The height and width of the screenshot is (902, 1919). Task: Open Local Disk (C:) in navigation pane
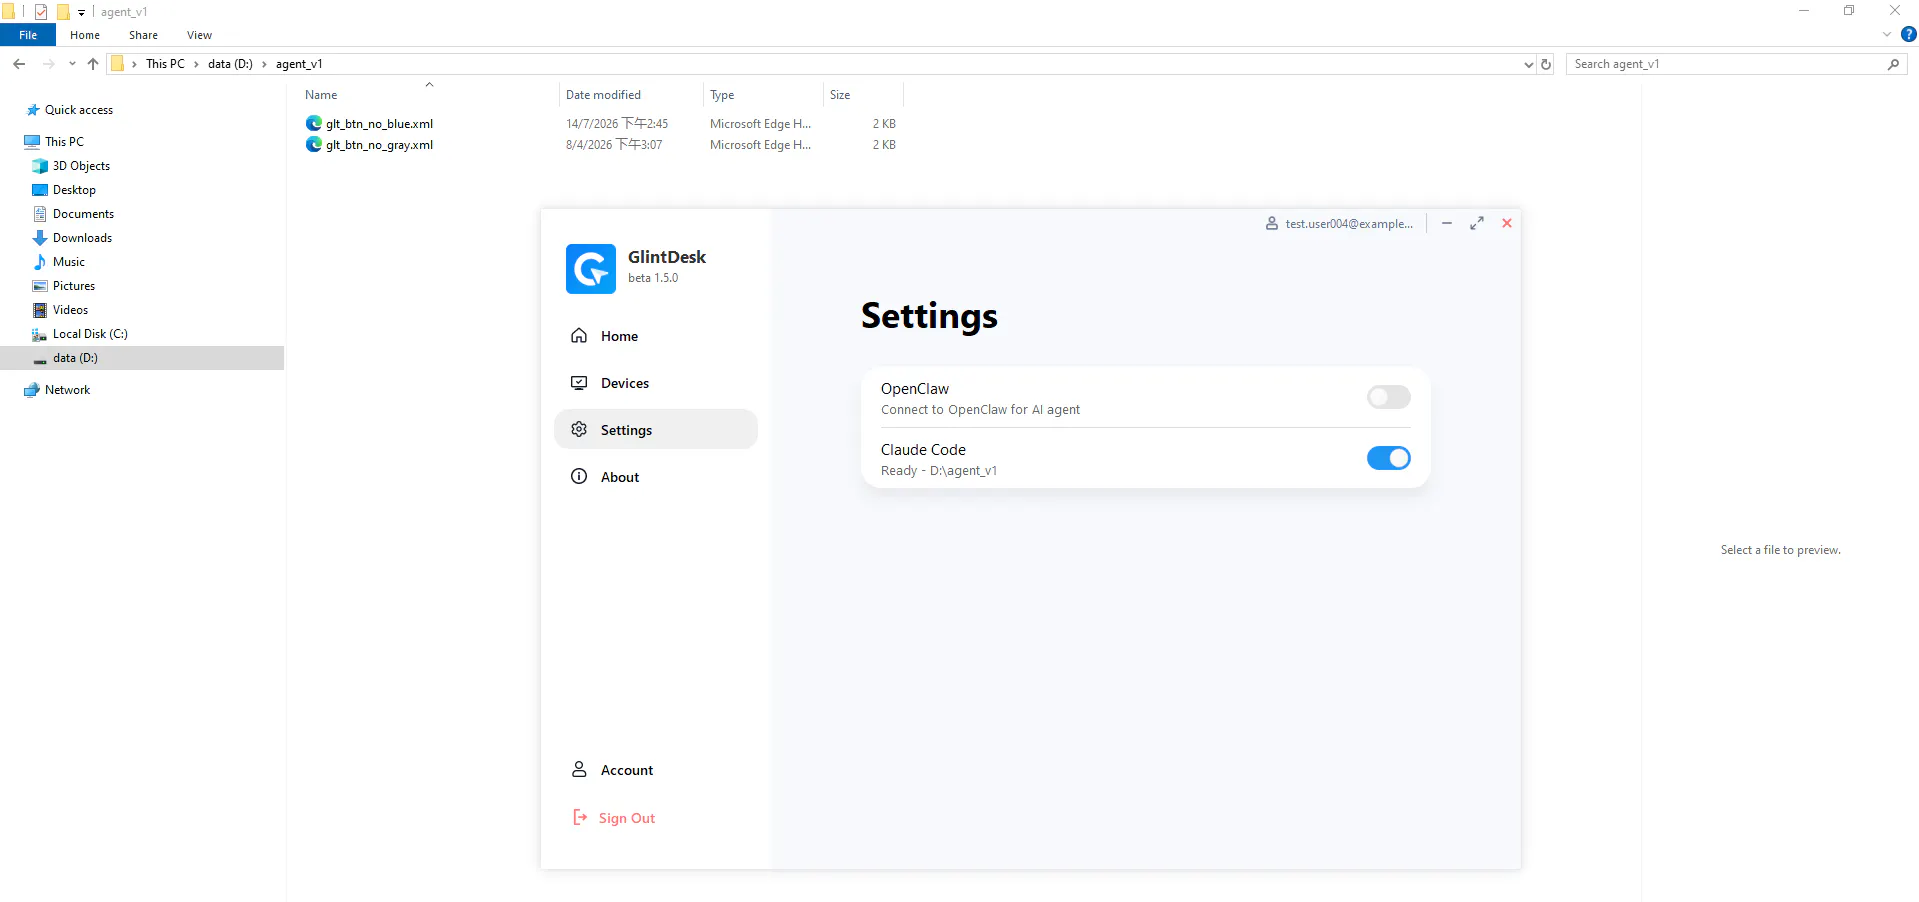(90, 334)
